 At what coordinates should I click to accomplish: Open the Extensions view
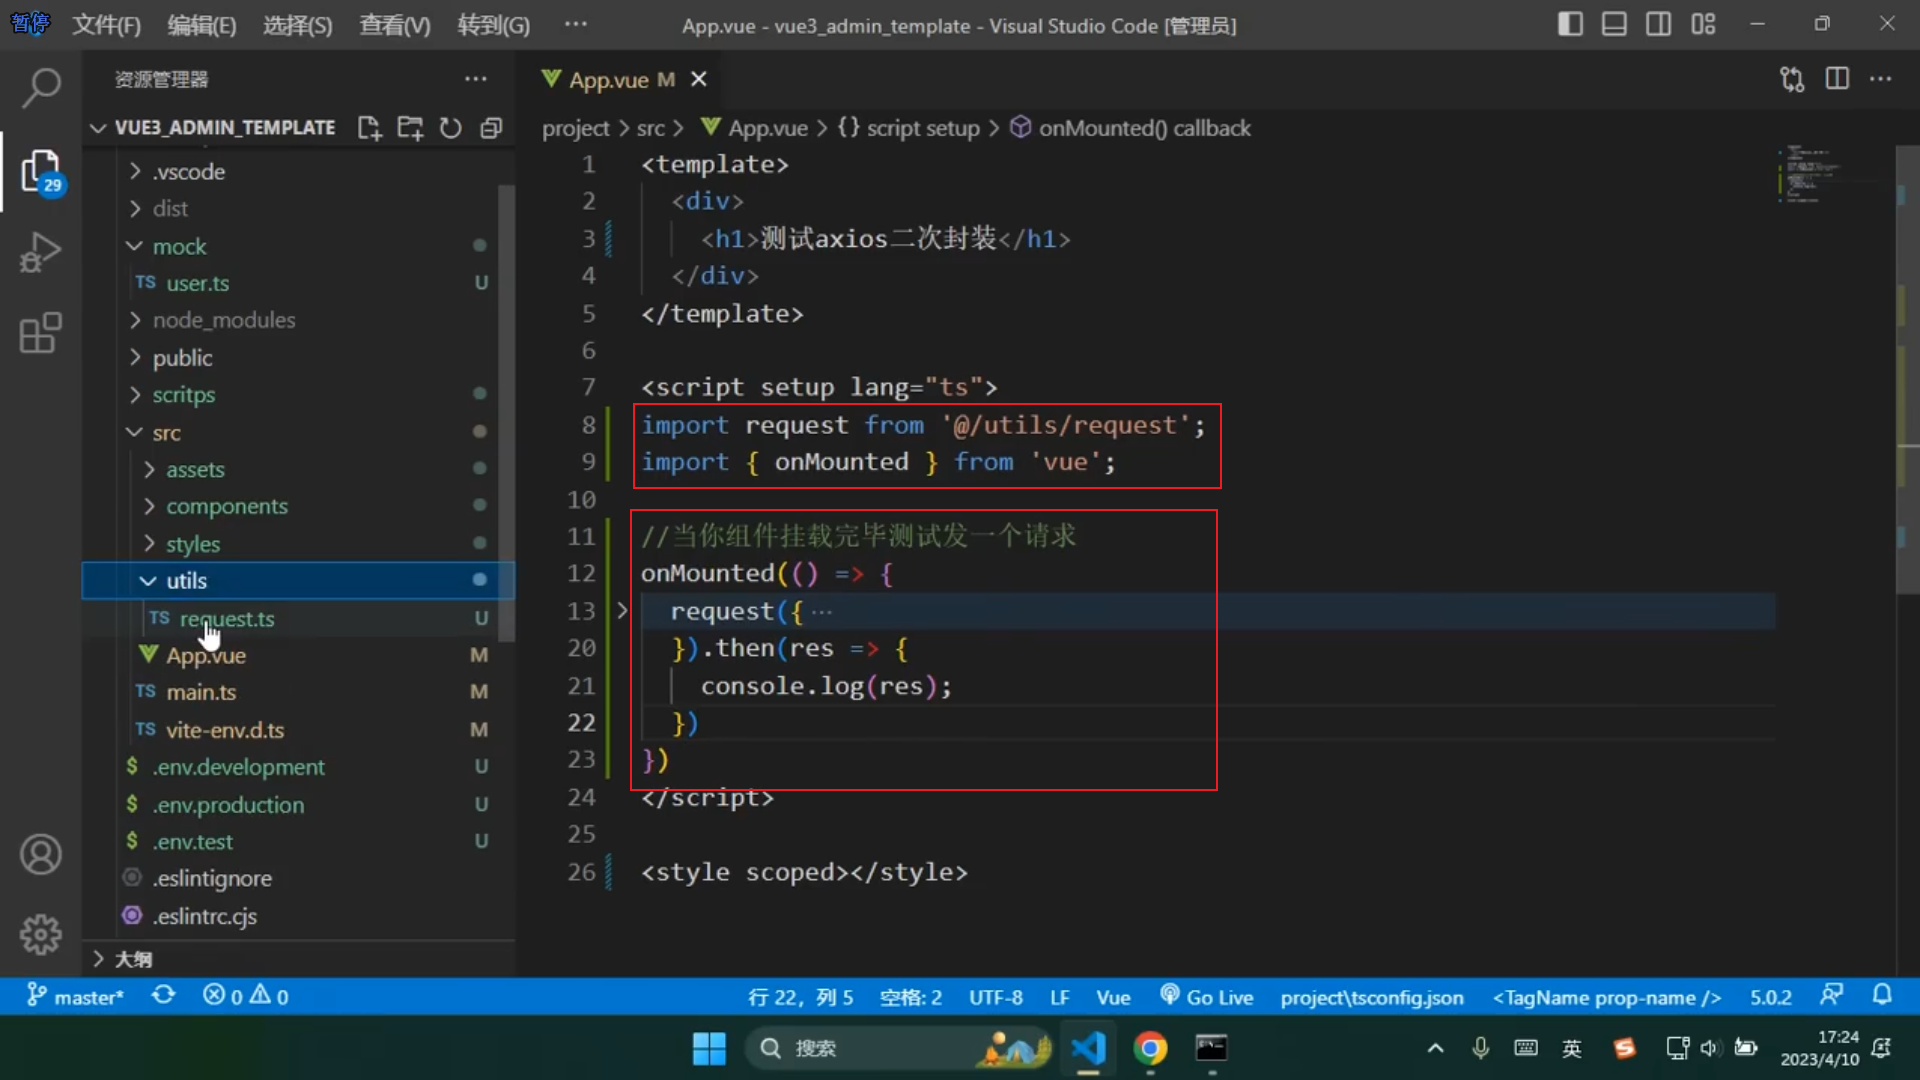(x=41, y=333)
